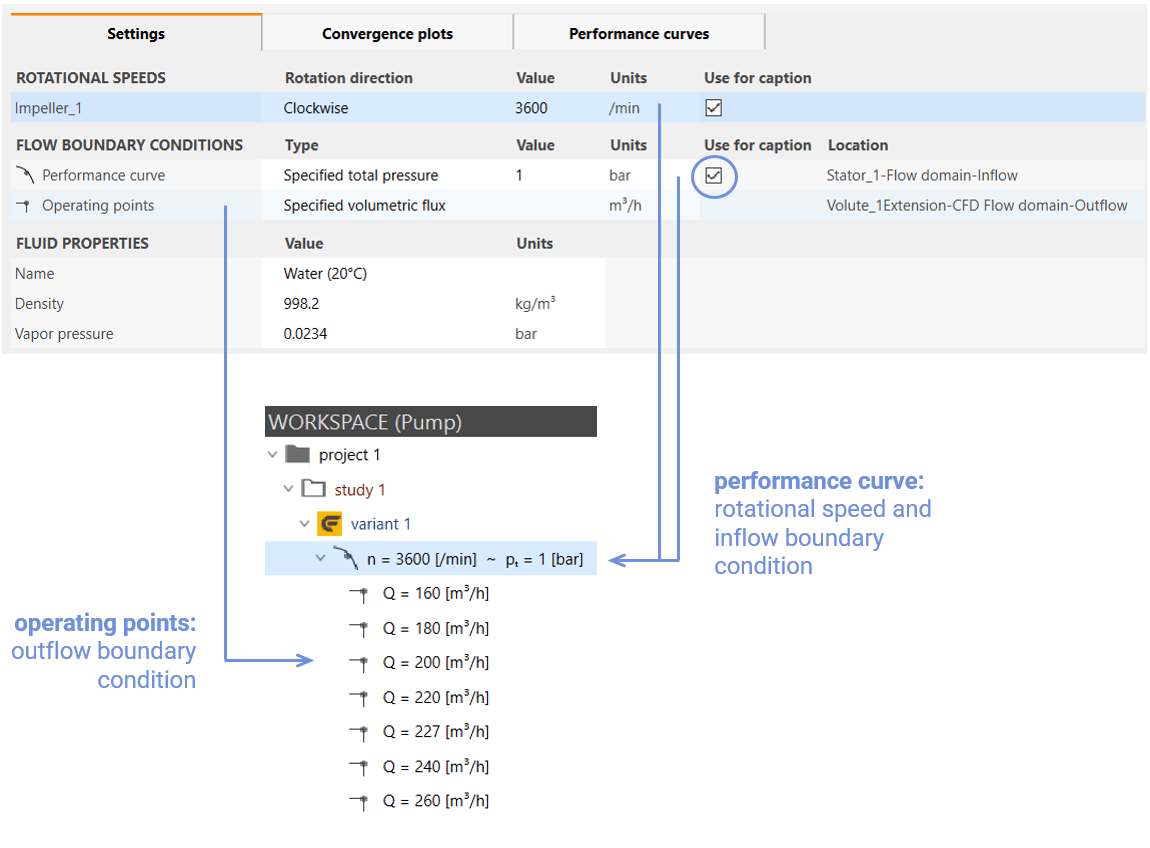Screen dimensions: 1150x848
Task: Click the Operating points row icon
Action: [x=23, y=206]
